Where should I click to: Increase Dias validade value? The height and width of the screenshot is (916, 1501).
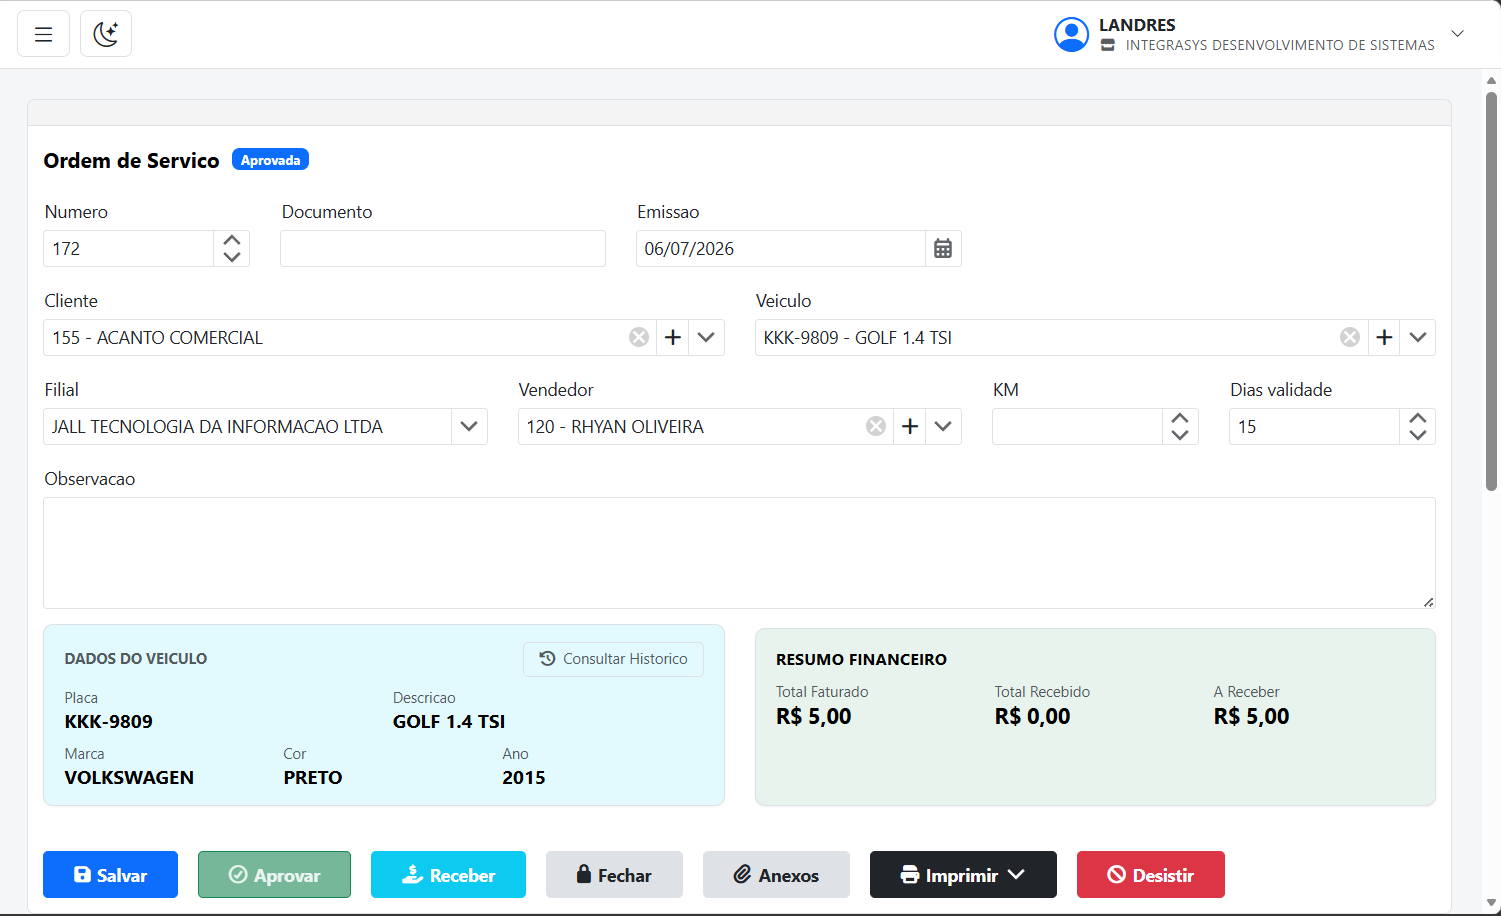coord(1418,418)
